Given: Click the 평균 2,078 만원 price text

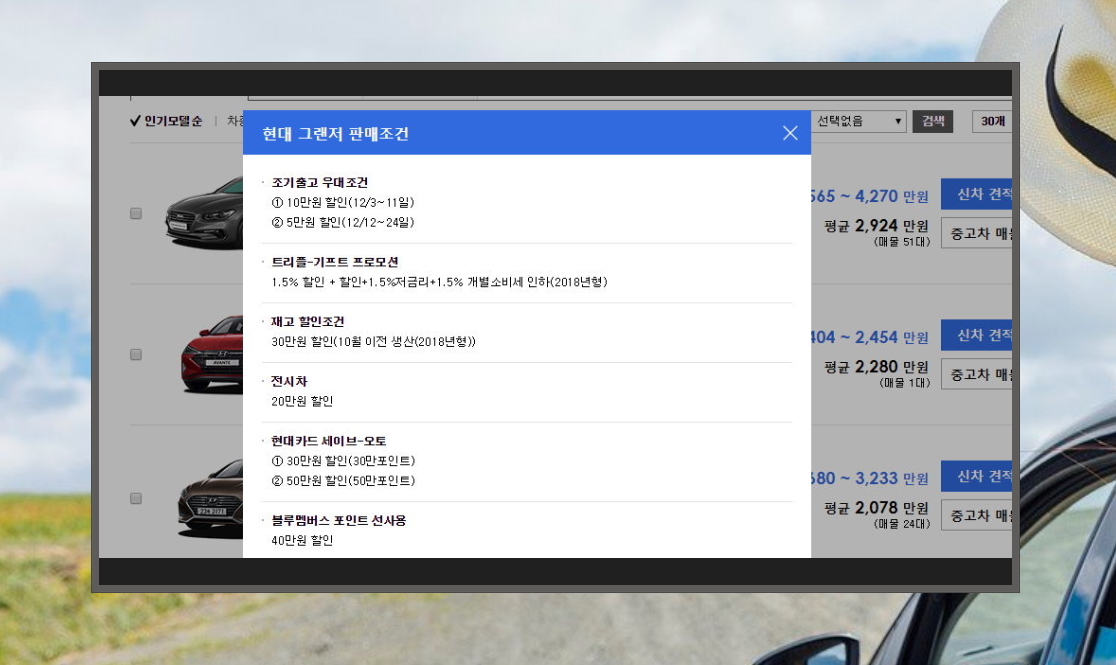Looking at the screenshot, I should [876, 508].
